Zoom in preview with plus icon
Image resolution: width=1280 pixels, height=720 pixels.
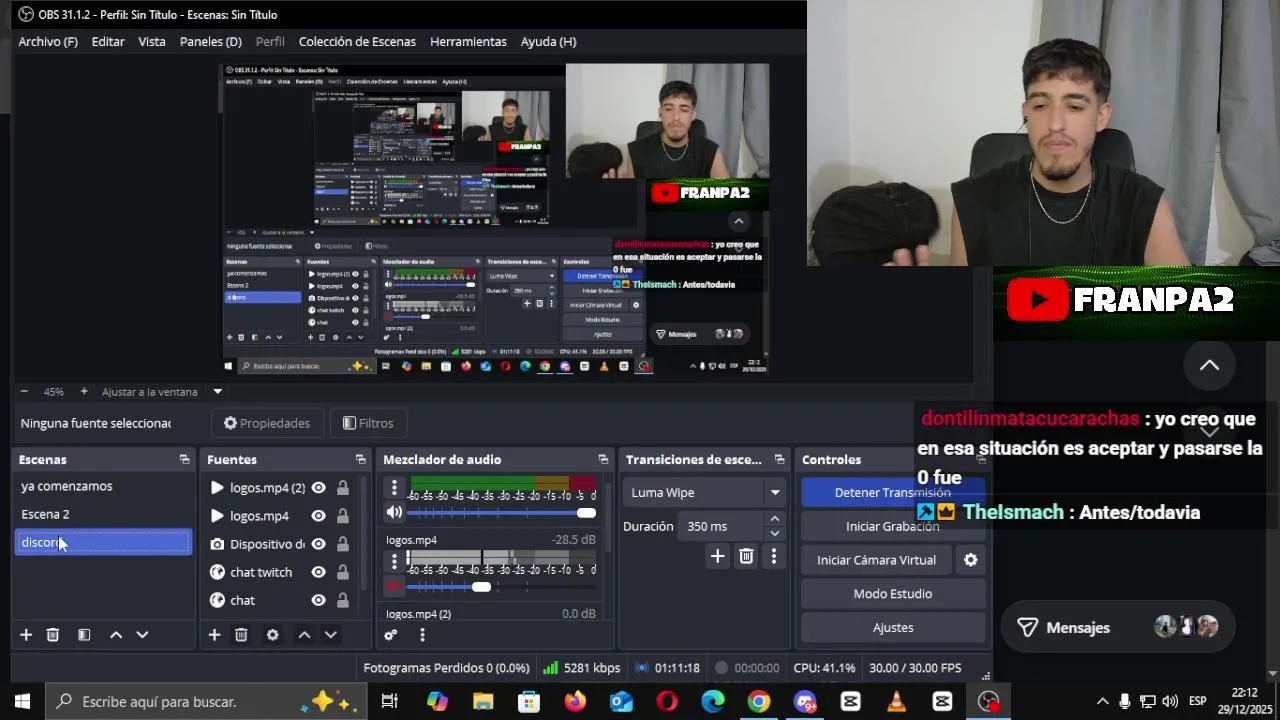pyautogui.click(x=84, y=391)
